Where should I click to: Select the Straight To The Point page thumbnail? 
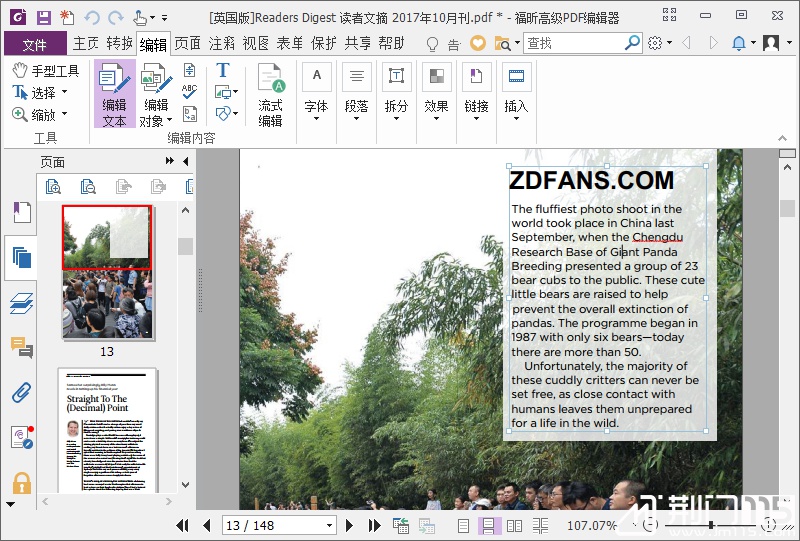point(107,430)
